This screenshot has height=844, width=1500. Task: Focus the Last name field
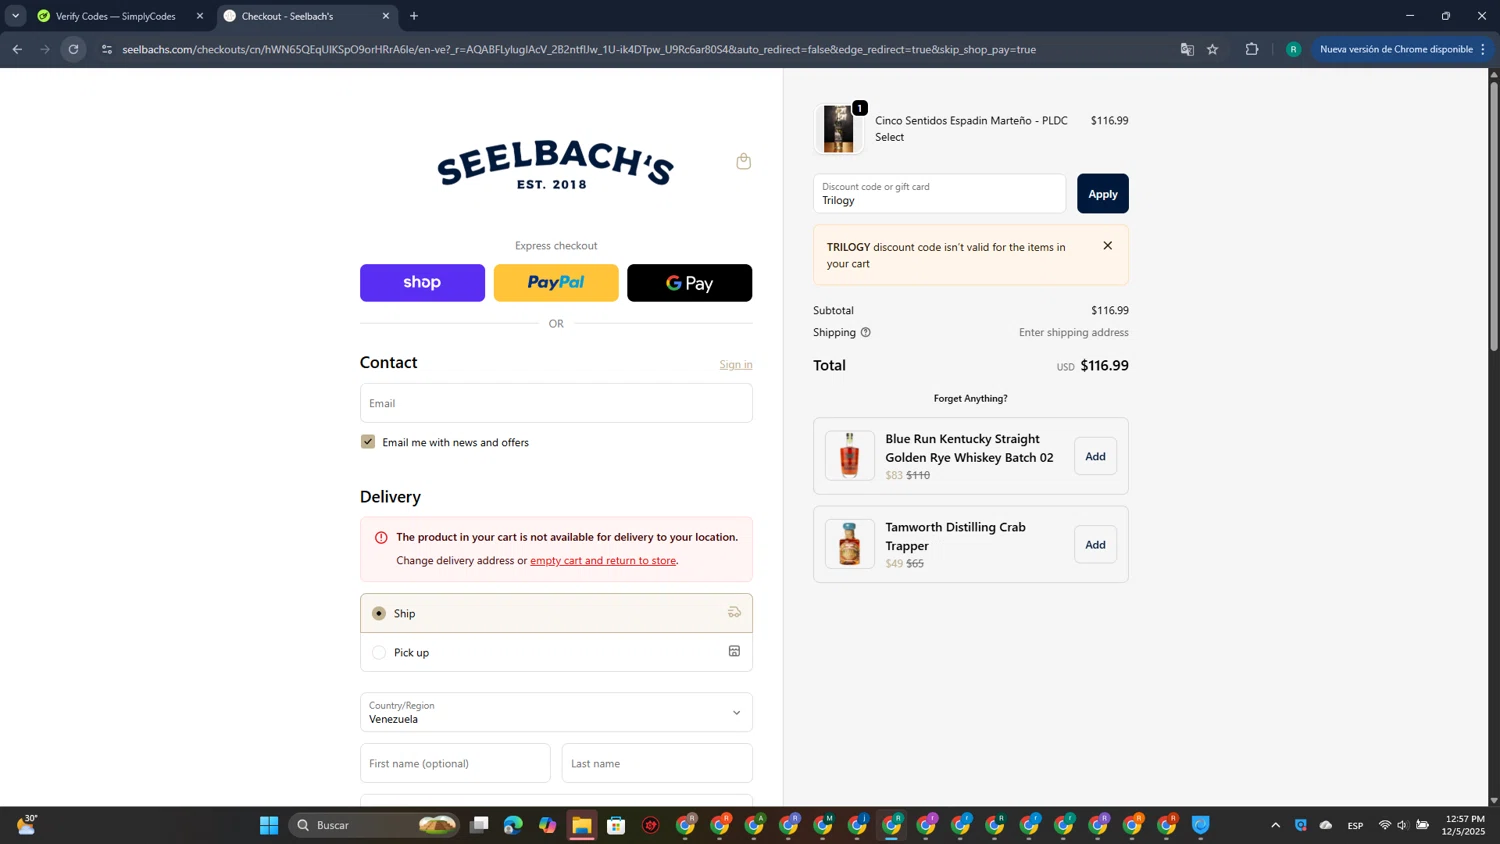coord(657,763)
